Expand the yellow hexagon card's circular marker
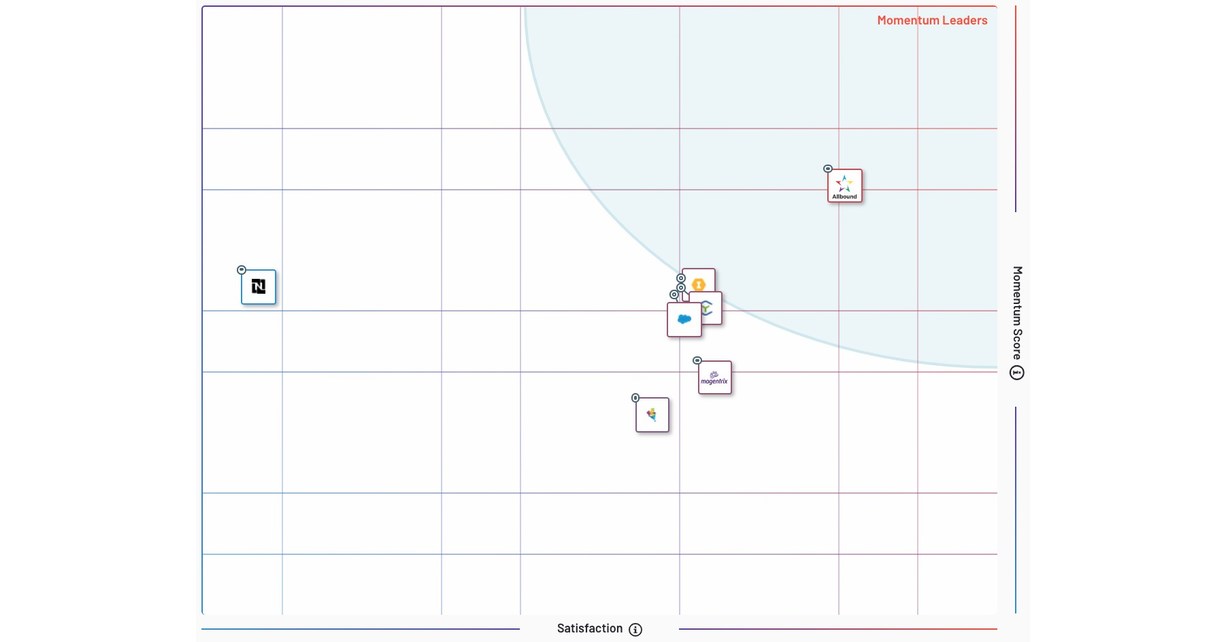The height and width of the screenshot is (642, 1226). (679, 279)
